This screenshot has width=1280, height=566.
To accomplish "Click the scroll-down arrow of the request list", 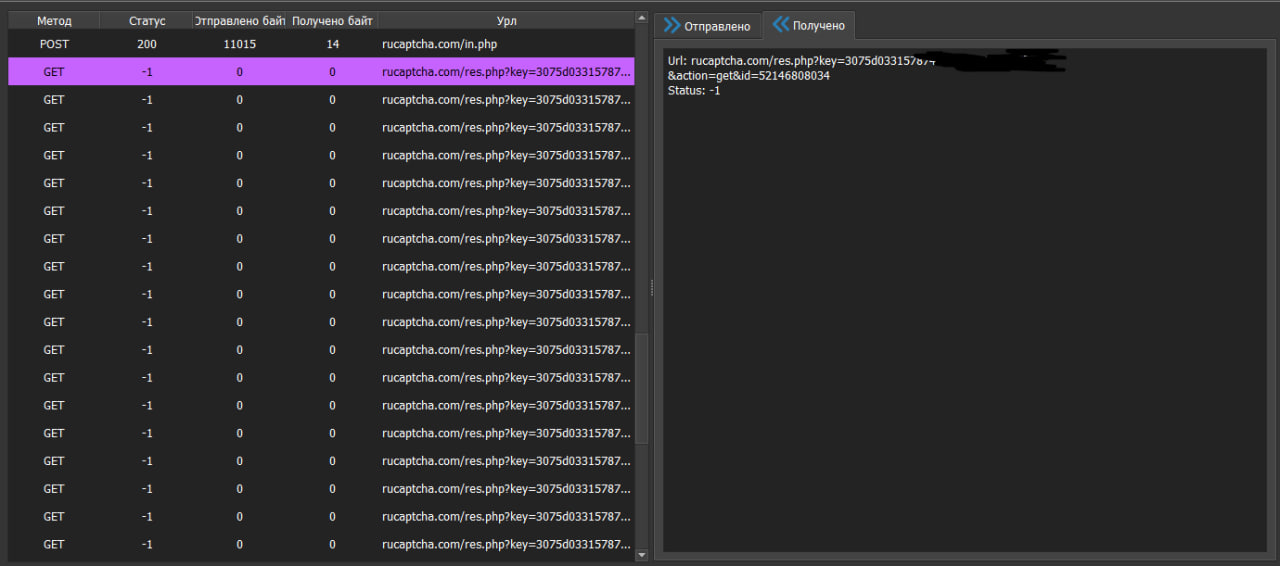I will 642,553.
